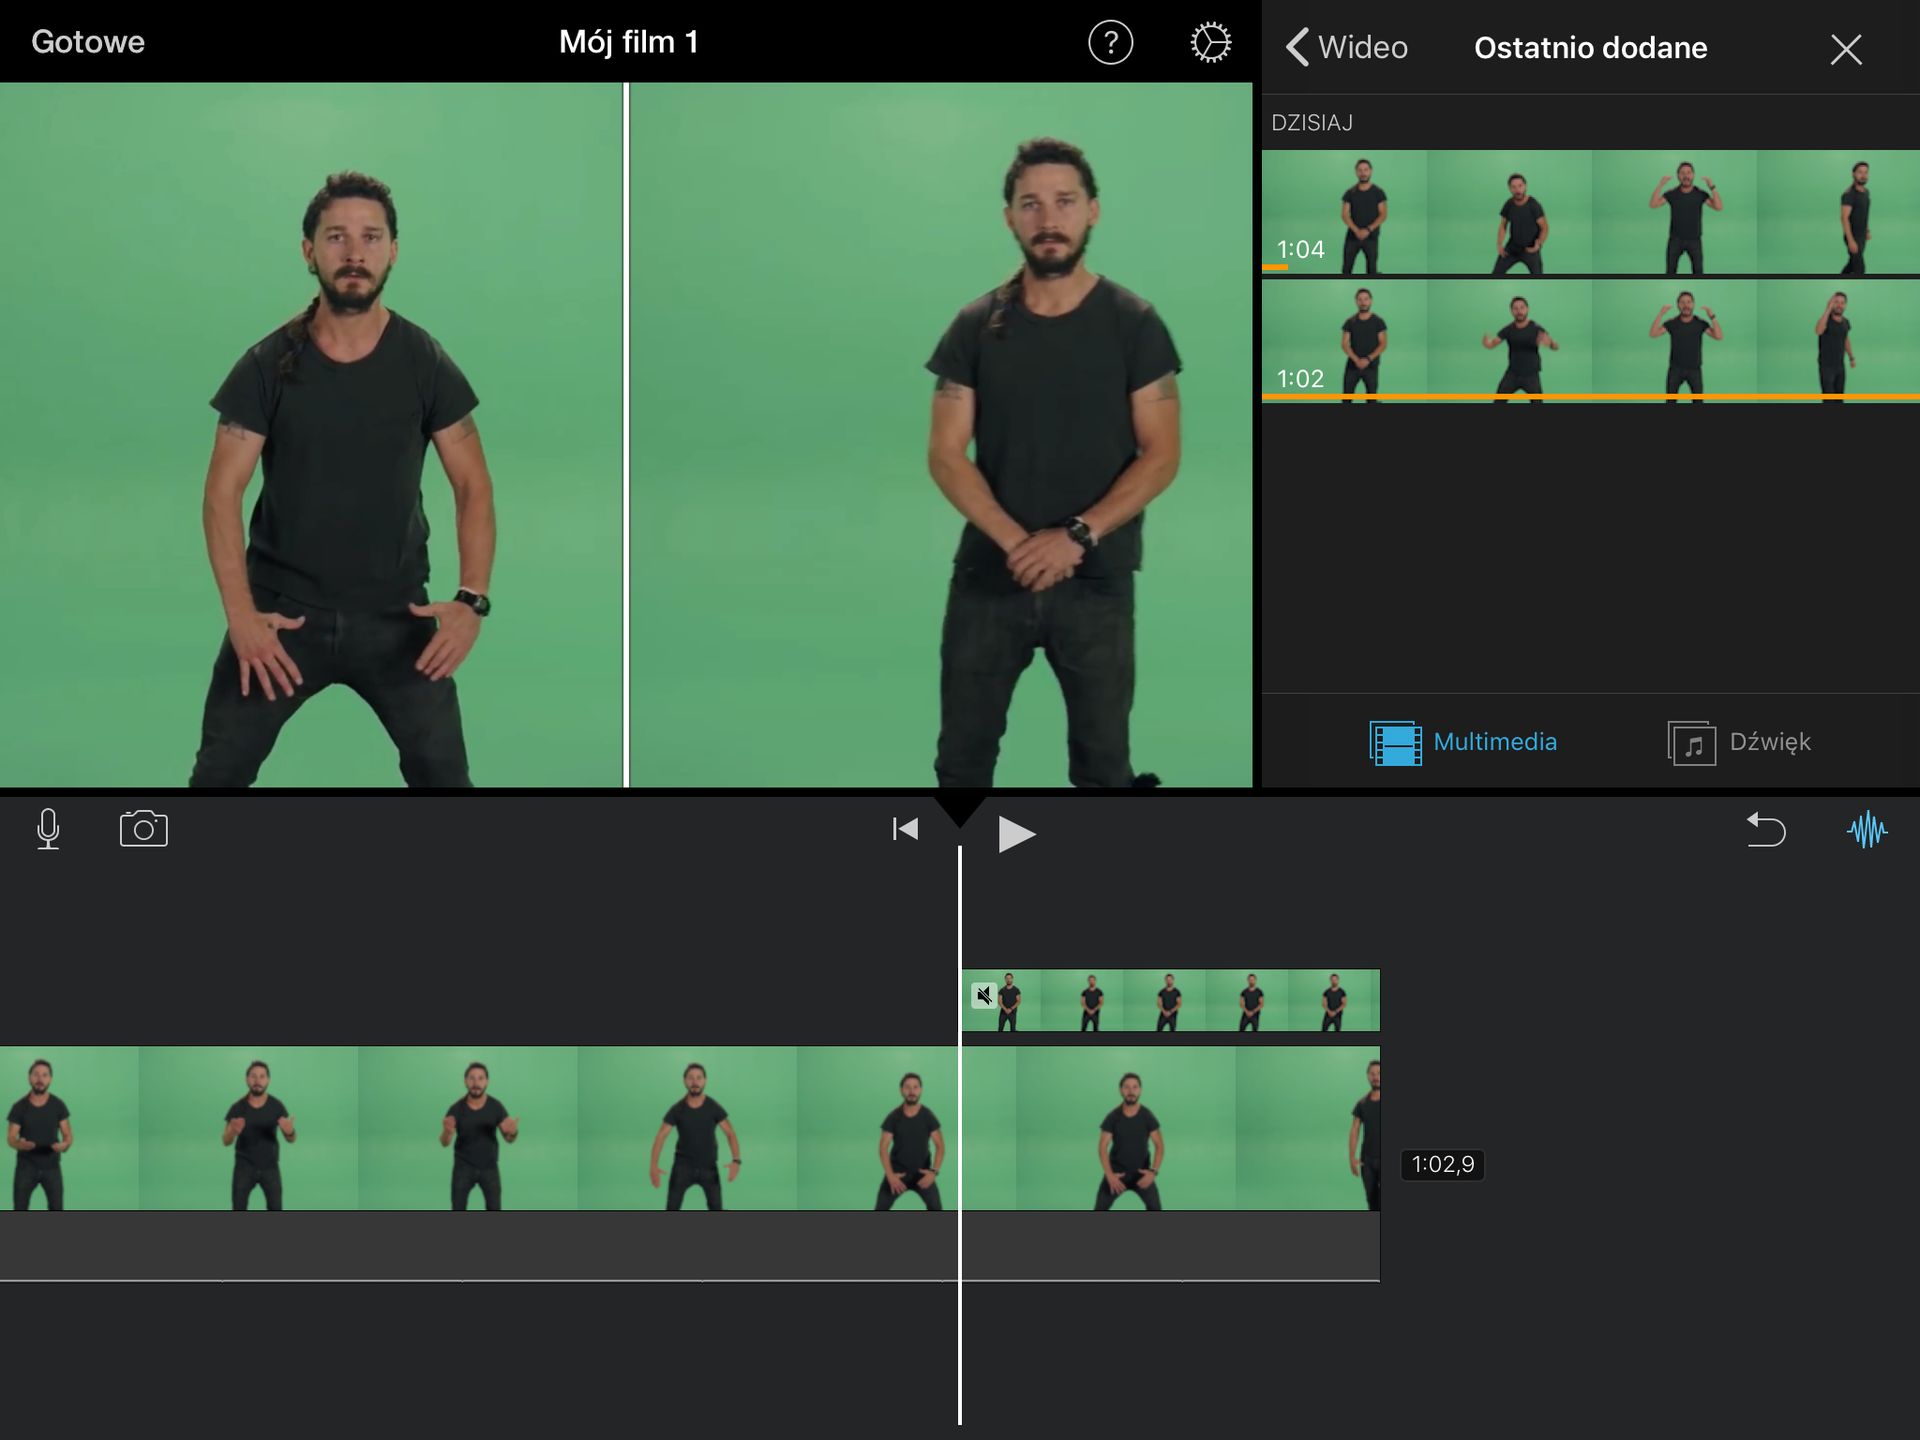Toggle audio waveform display icon
Screen dimensions: 1920x1440
pyautogui.click(x=1867, y=830)
